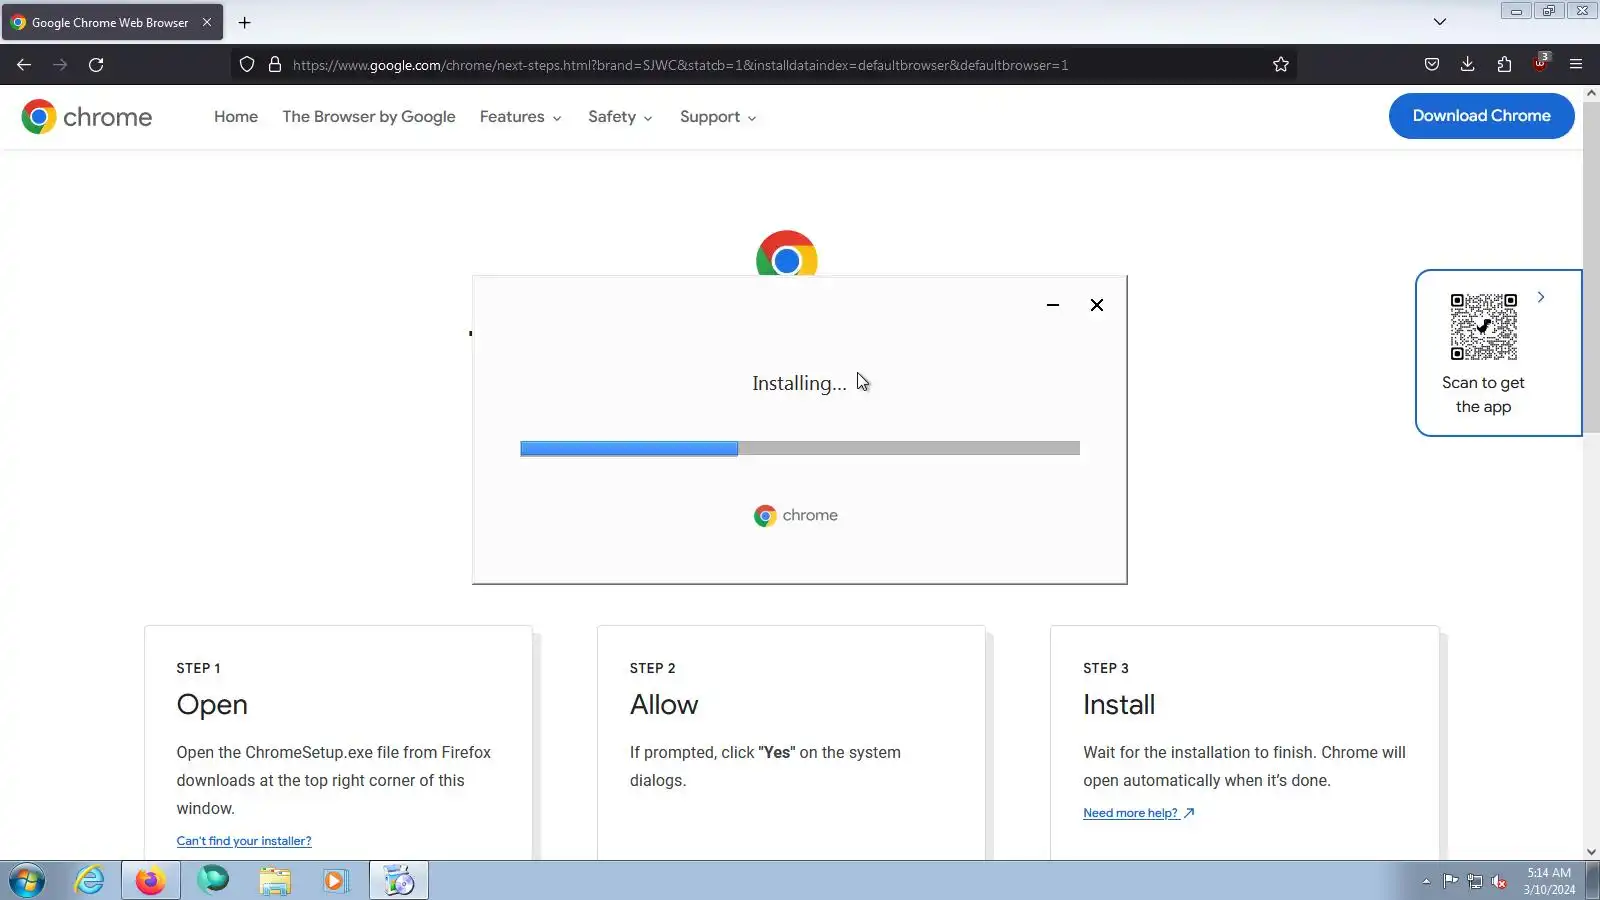This screenshot has width=1600, height=900.
Task: Click the scrollbar down arrow
Action: click(1591, 852)
